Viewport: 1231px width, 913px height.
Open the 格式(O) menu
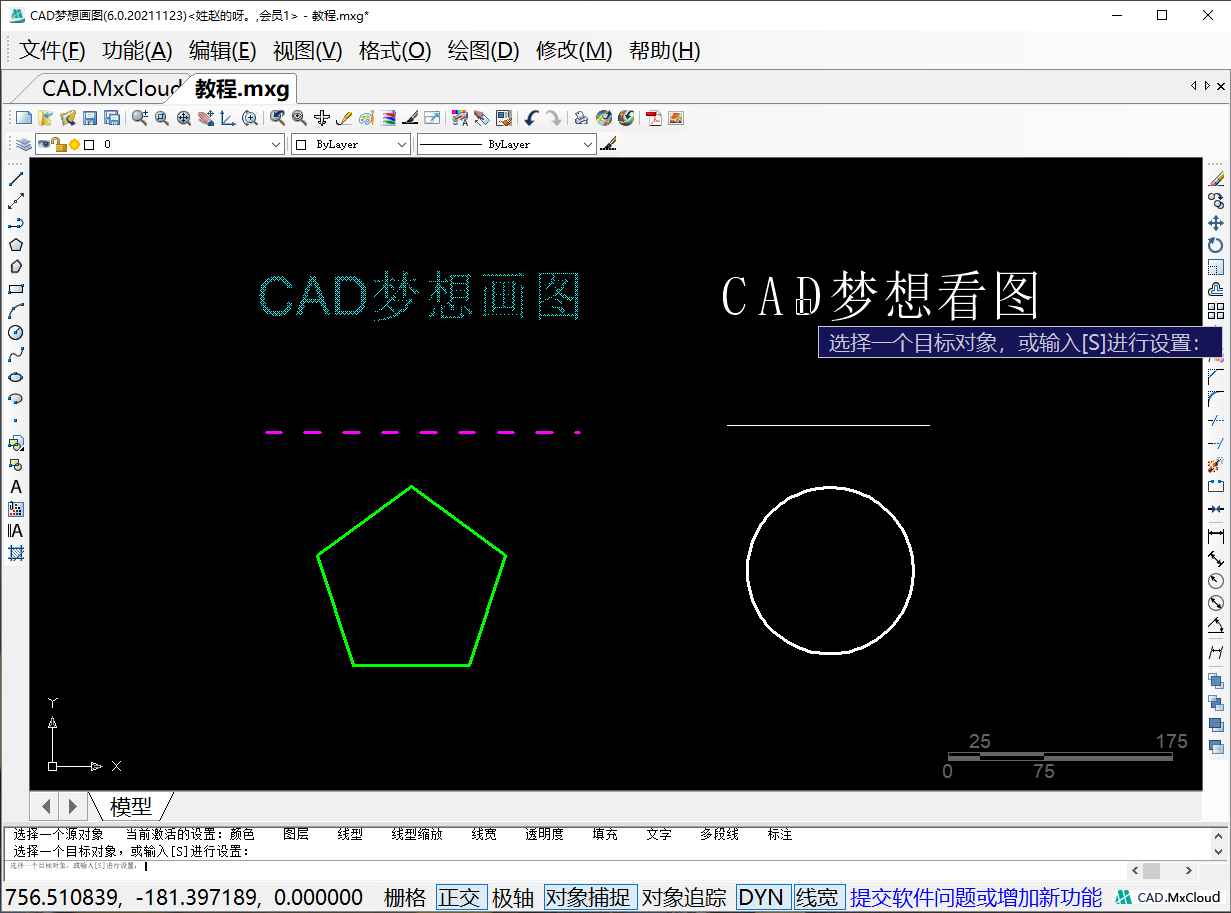(x=395, y=51)
